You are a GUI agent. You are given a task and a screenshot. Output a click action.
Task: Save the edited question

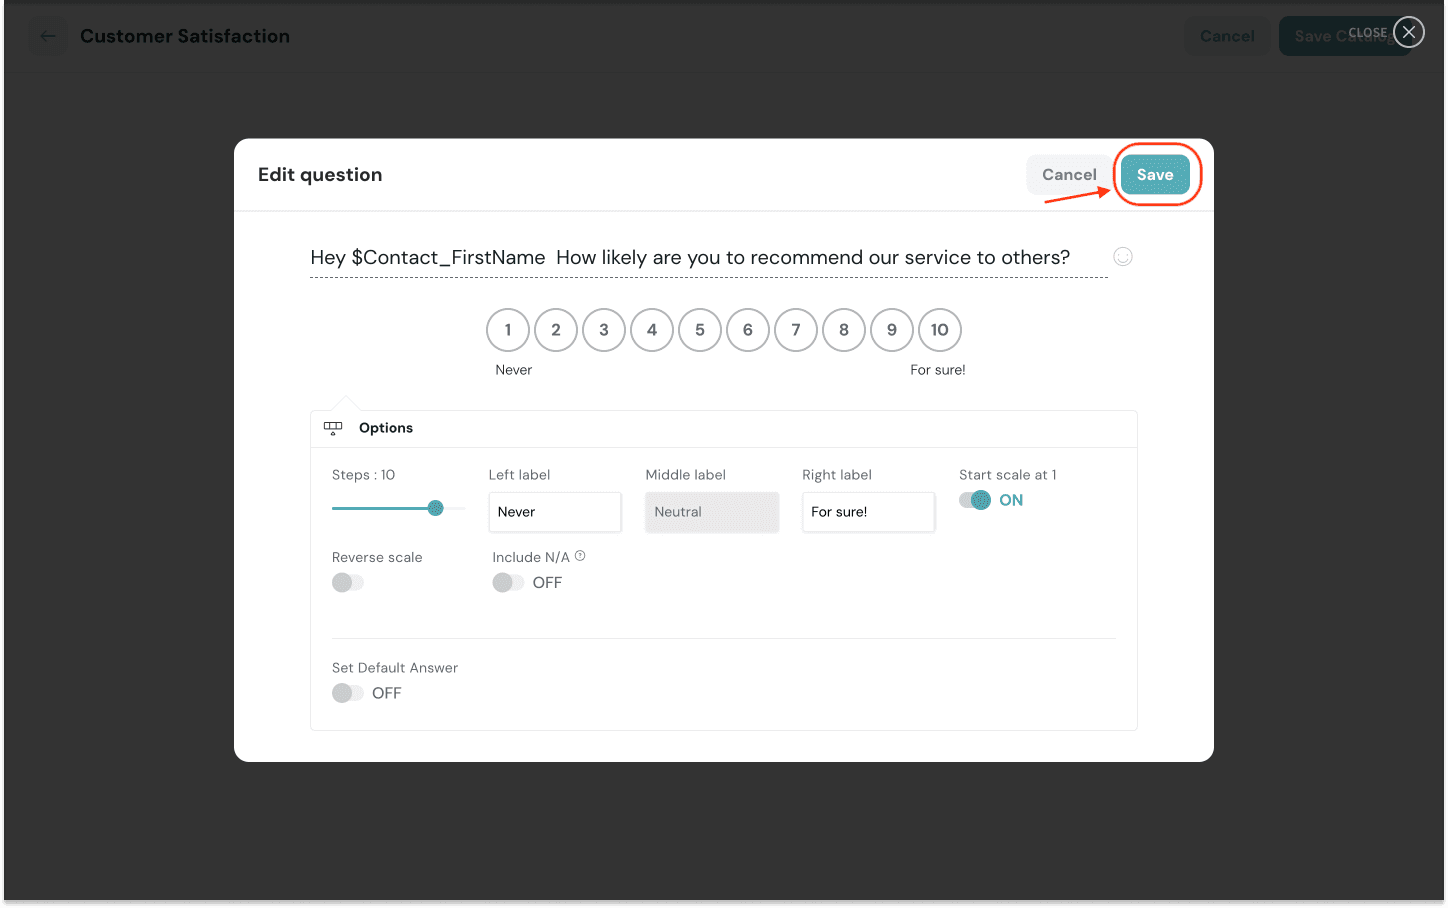1155,175
